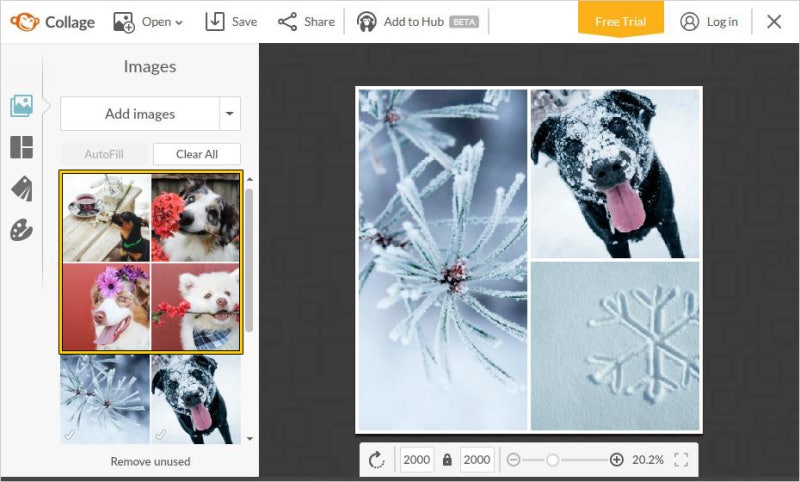Click the Save download icon

pos(215,21)
